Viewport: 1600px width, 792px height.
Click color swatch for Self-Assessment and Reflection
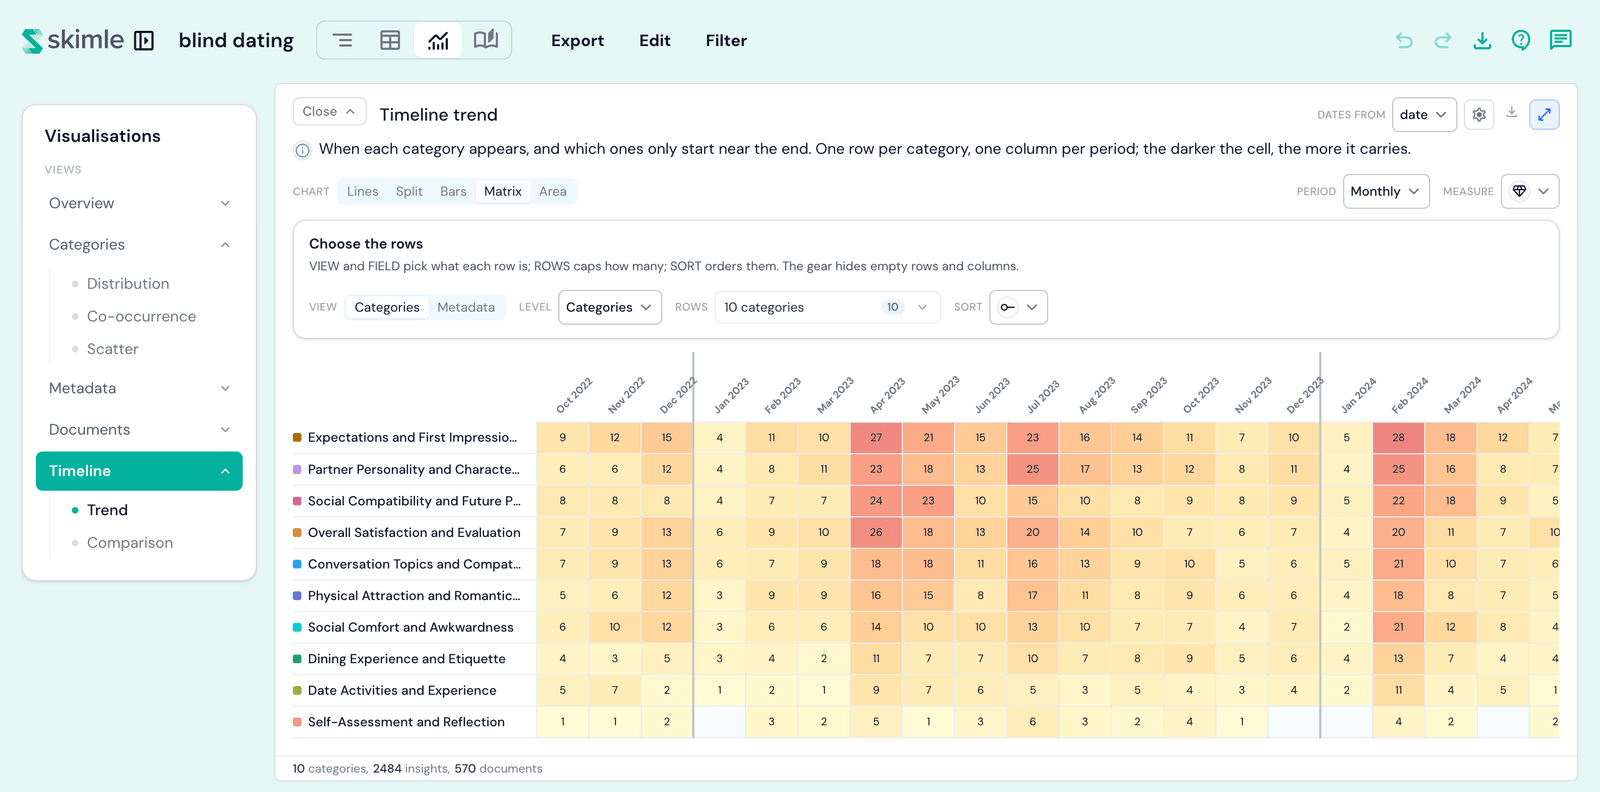point(297,722)
